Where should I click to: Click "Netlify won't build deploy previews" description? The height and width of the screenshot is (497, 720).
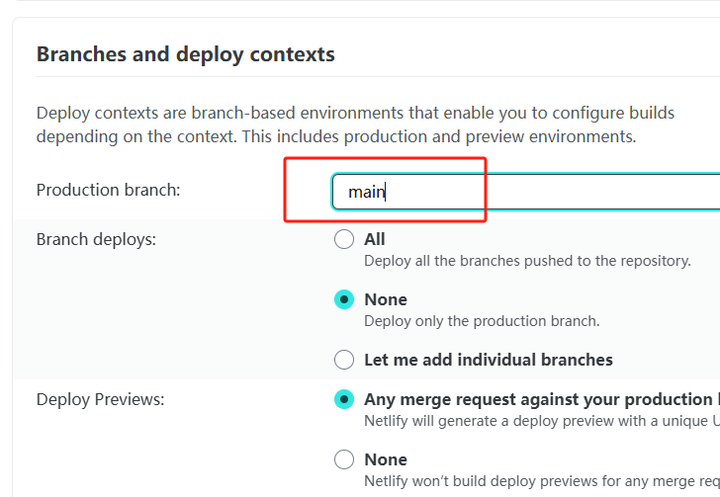click(540, 481)
